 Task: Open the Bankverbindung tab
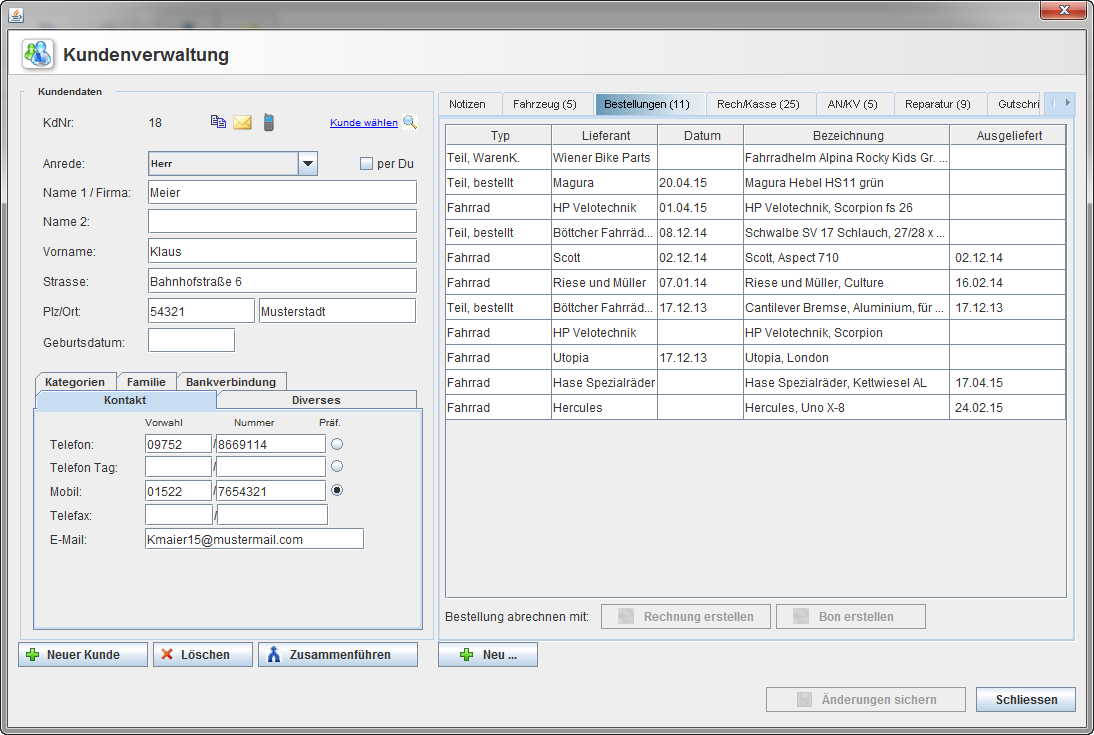232,382
